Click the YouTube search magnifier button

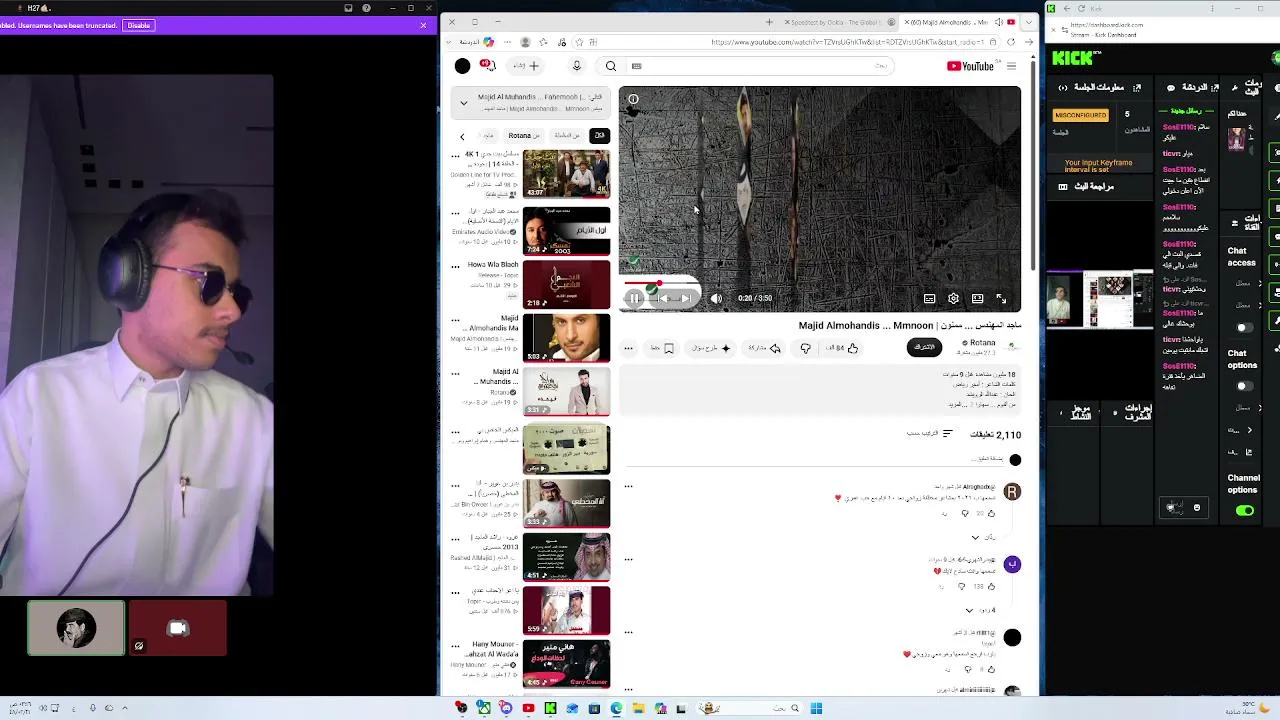pos(611,66)
